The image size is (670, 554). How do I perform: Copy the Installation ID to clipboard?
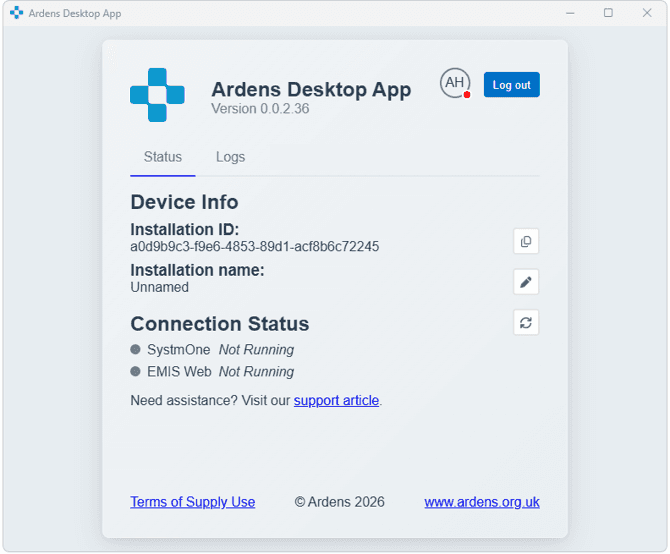[x=526, y=241]
